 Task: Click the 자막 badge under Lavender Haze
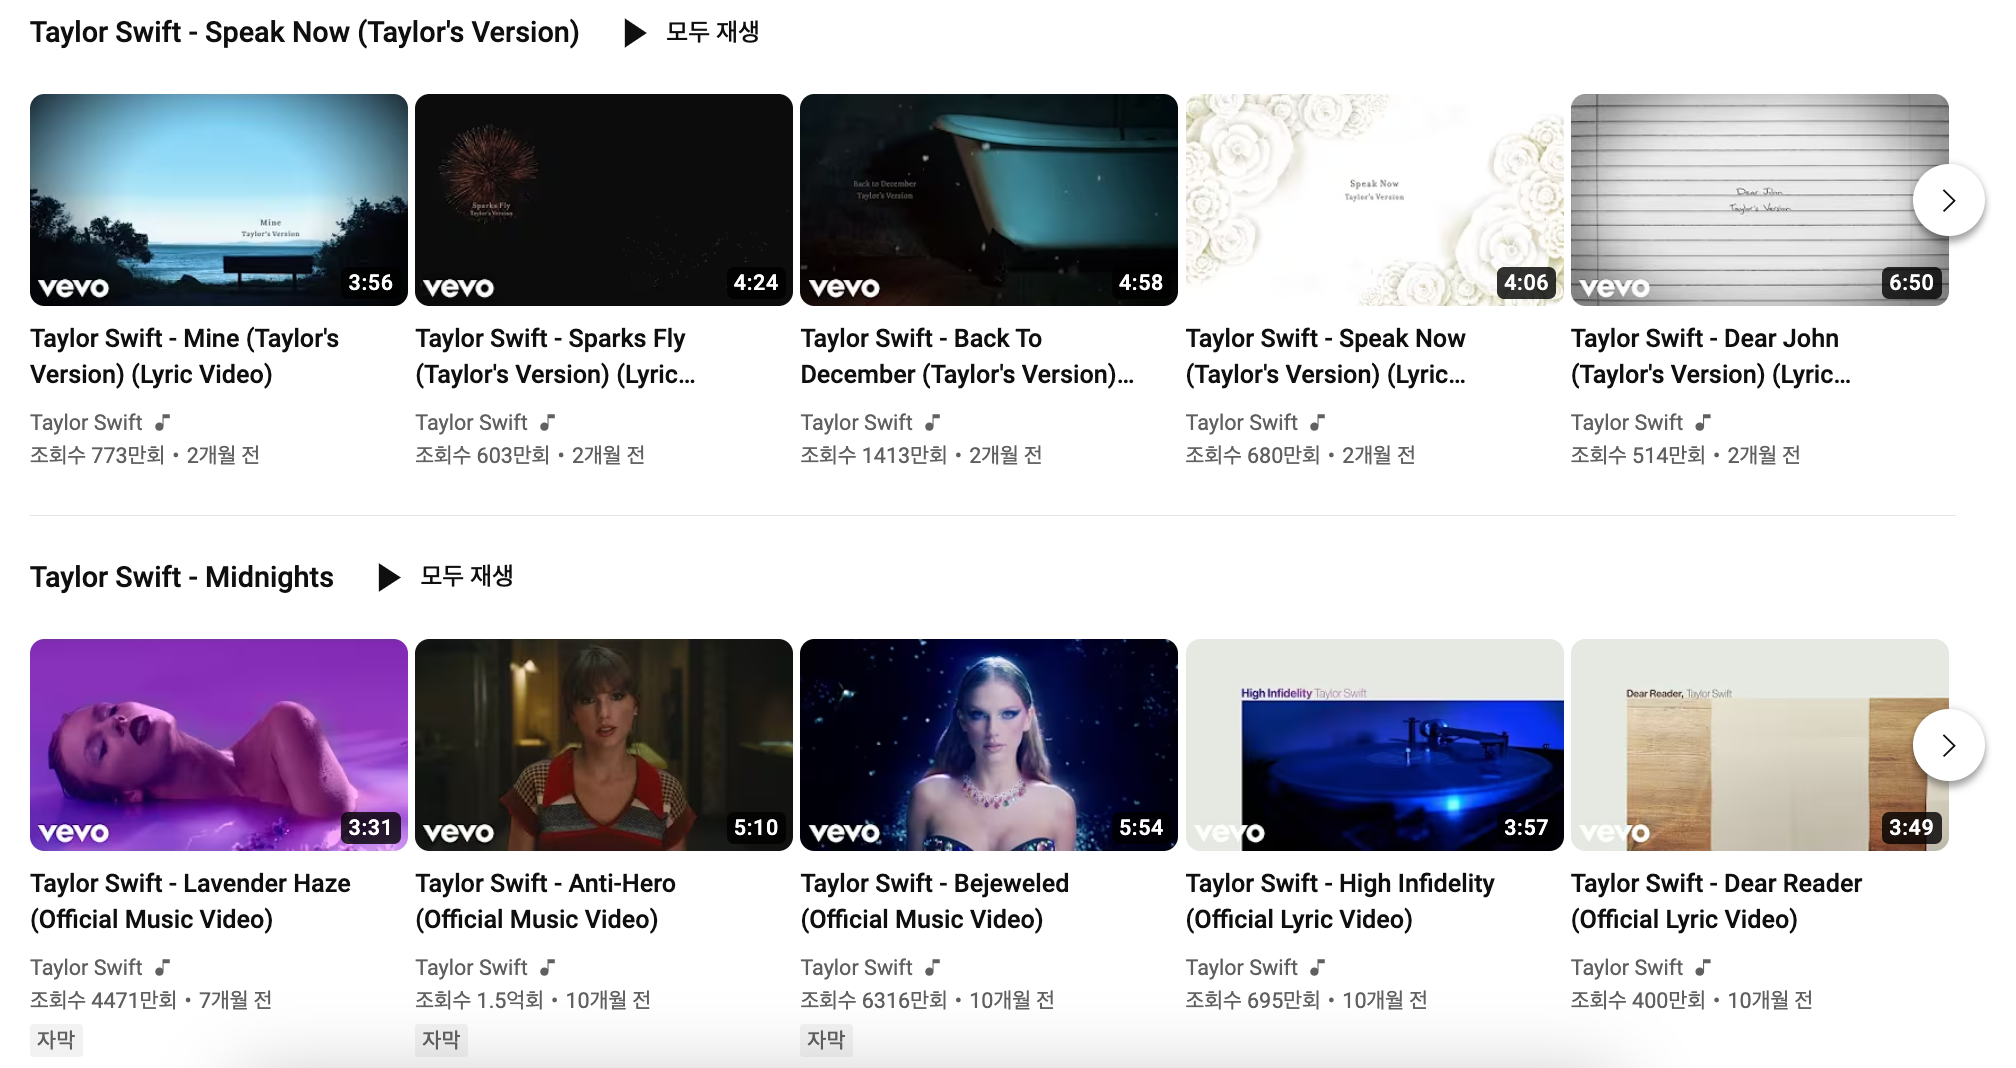pyautogui.click(x=56, y=1040)
